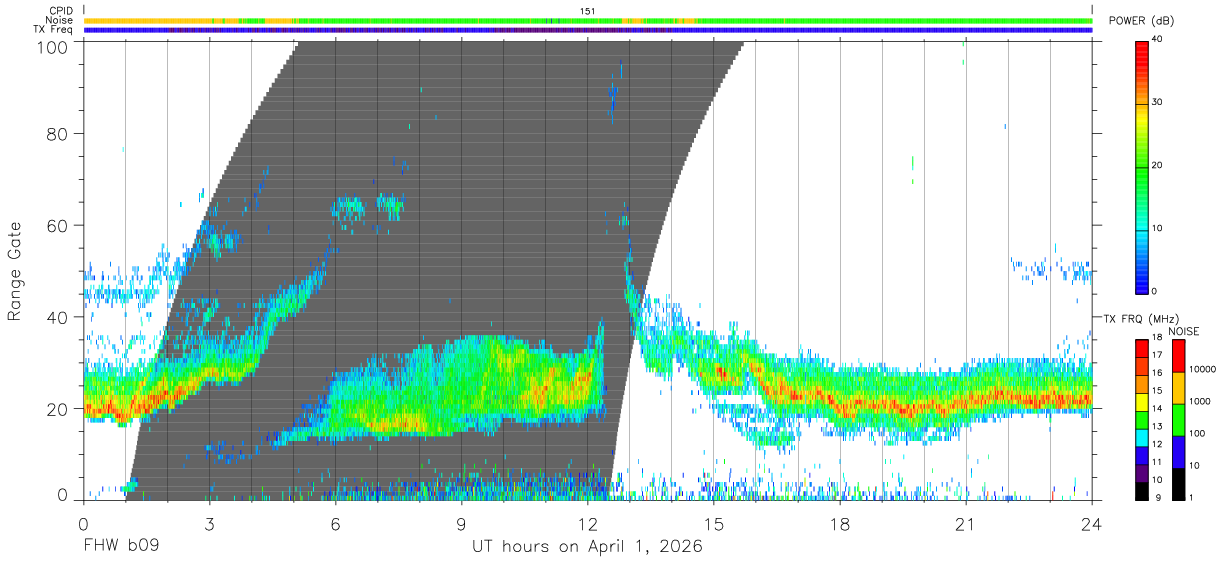Click the cyan 12–13 MHz swatch in TX FRQ legend

pos(1142,438)
